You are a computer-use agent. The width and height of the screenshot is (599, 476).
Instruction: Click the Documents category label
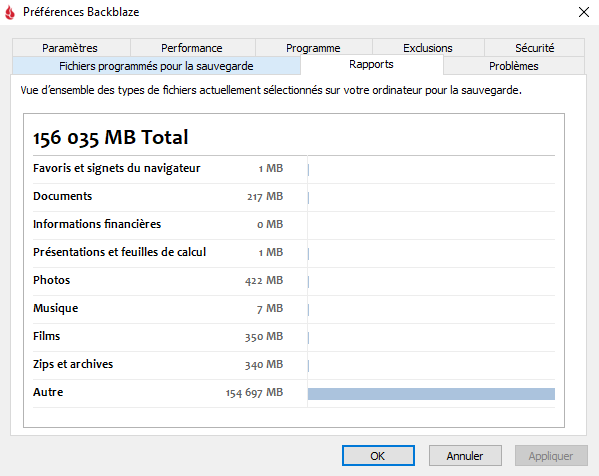click(63, 196)
